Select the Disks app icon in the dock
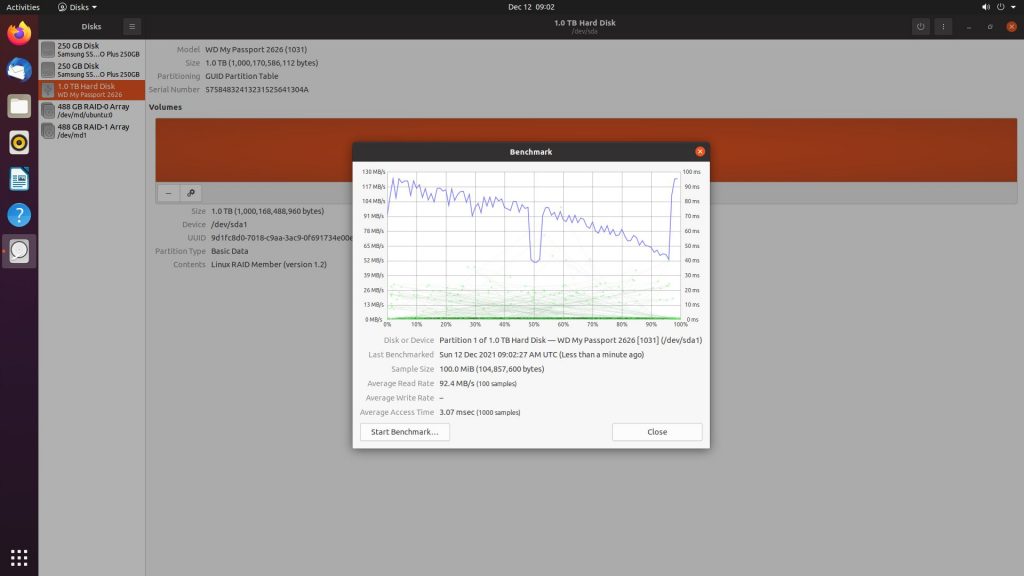The height and width of the screenshot is (576, 1024). pos(19,251)
